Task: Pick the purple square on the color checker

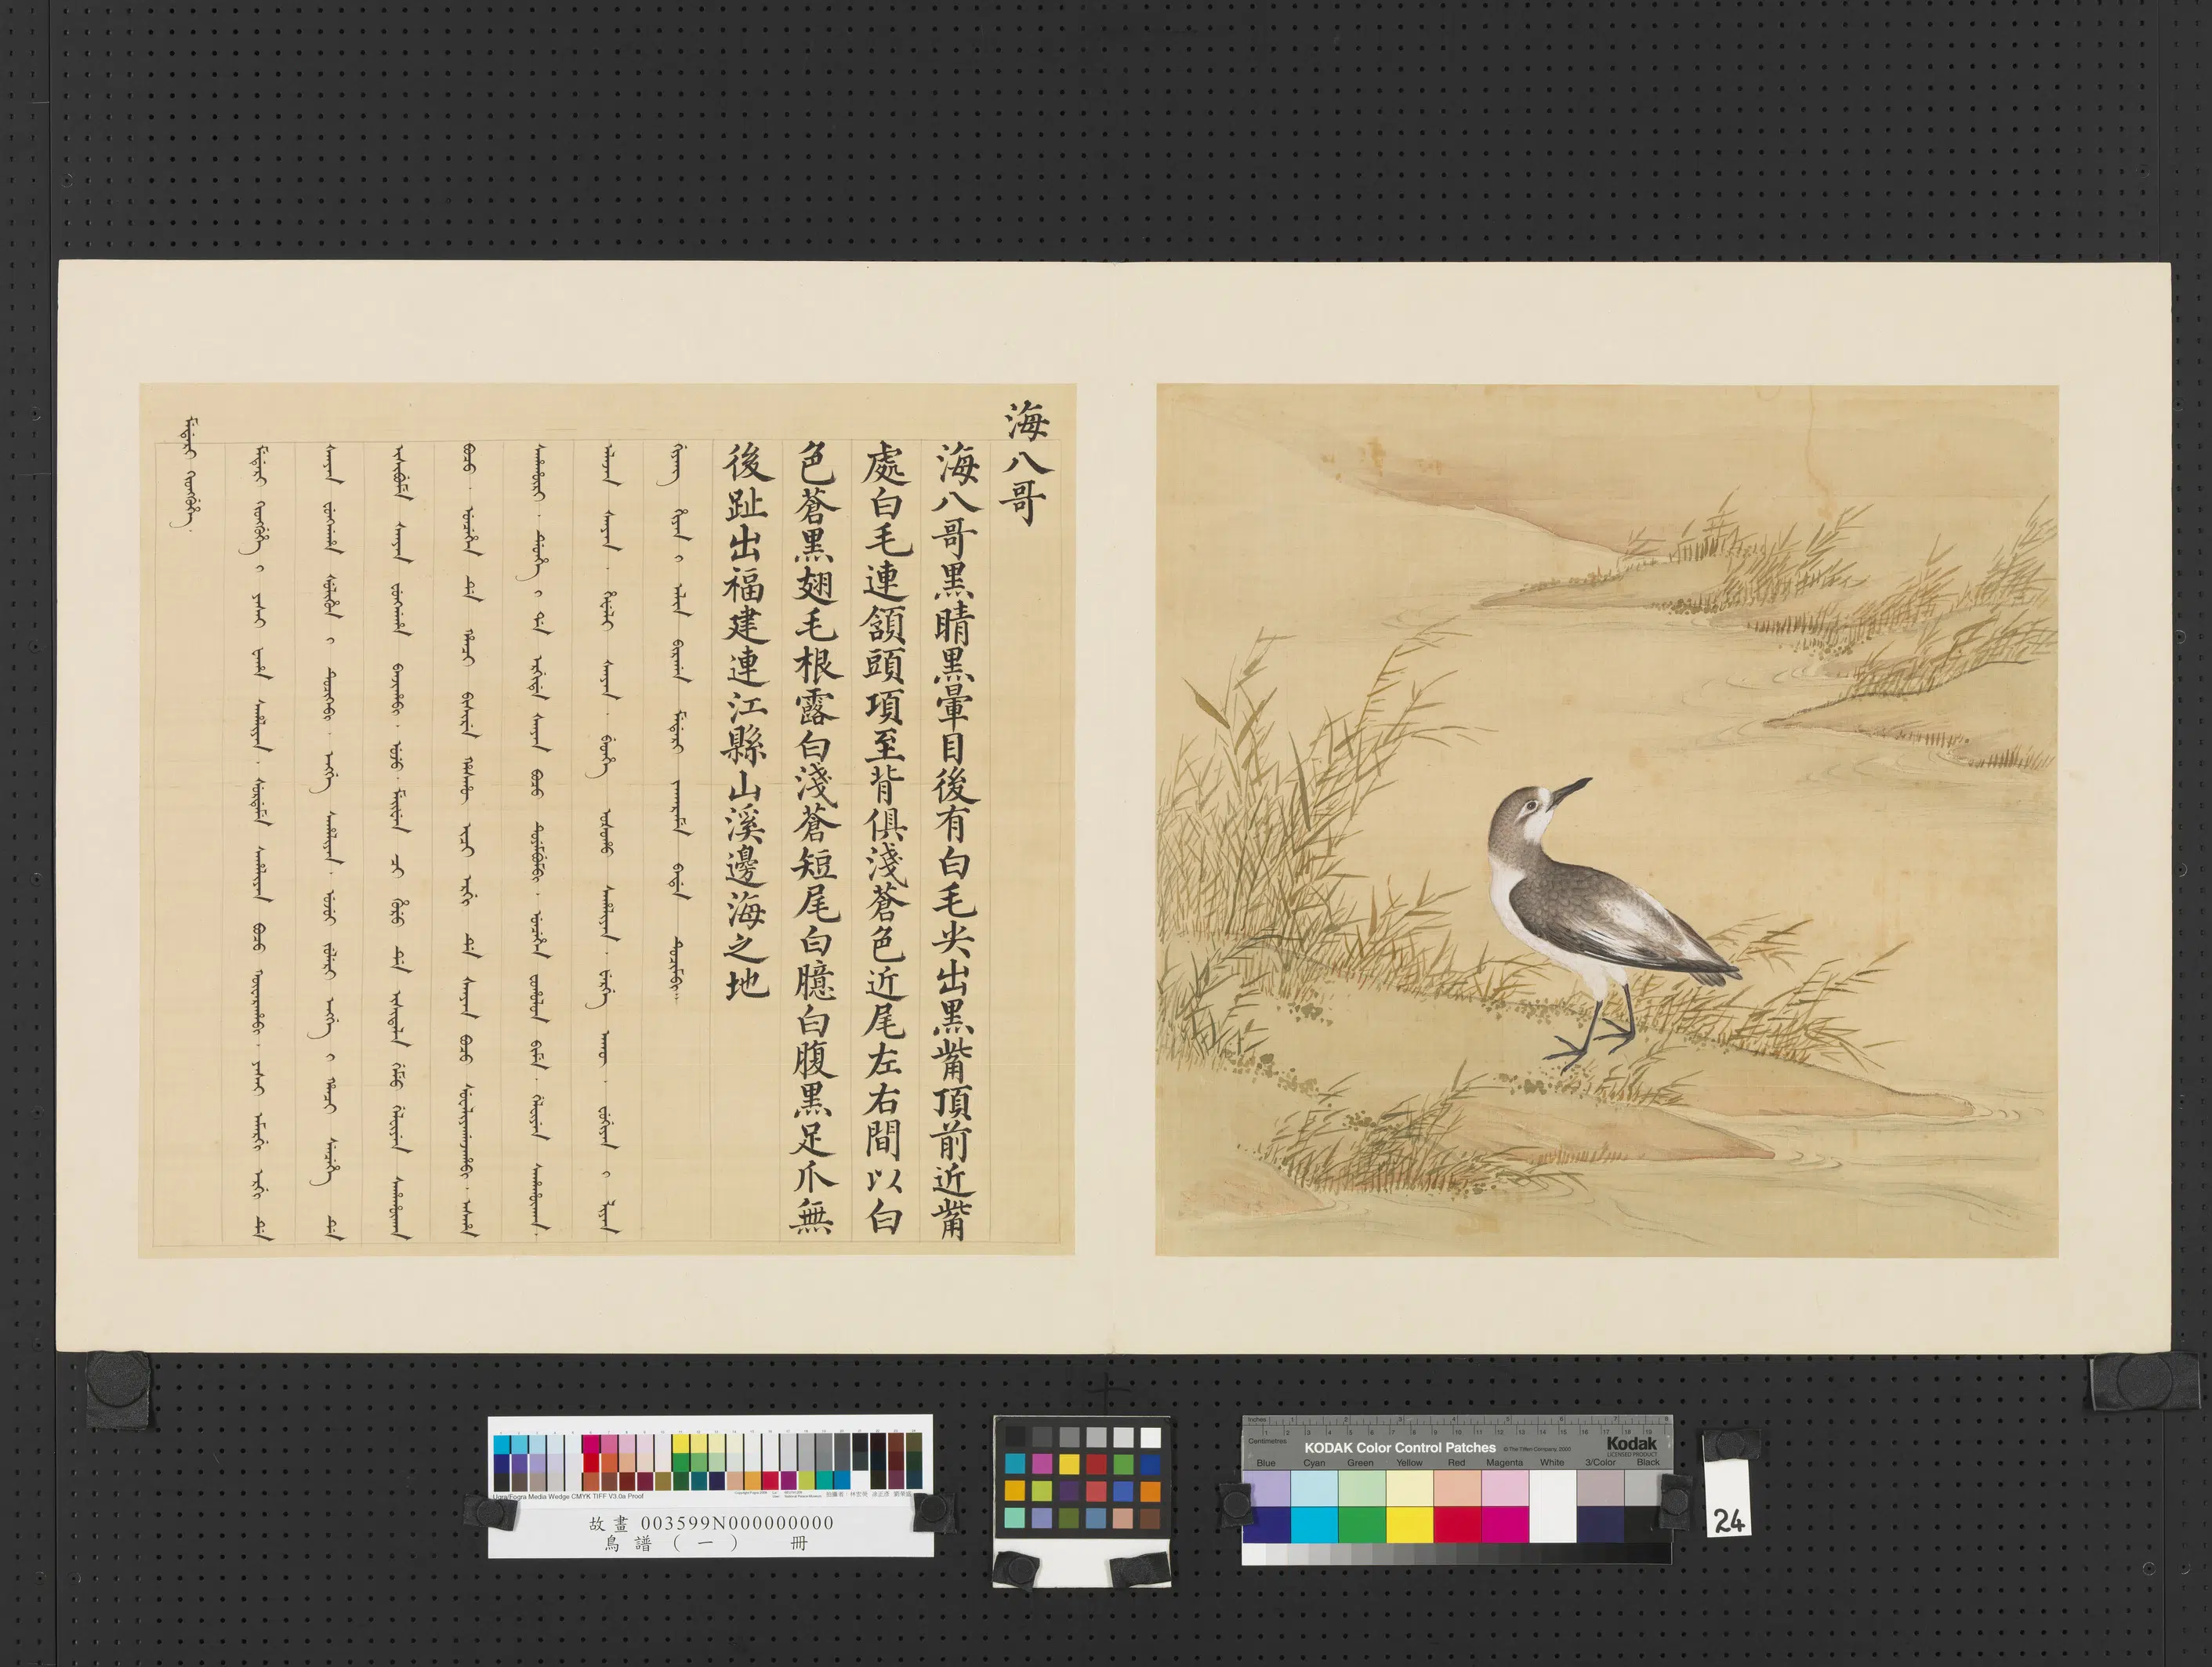Action: [x=1069, y=1491]
